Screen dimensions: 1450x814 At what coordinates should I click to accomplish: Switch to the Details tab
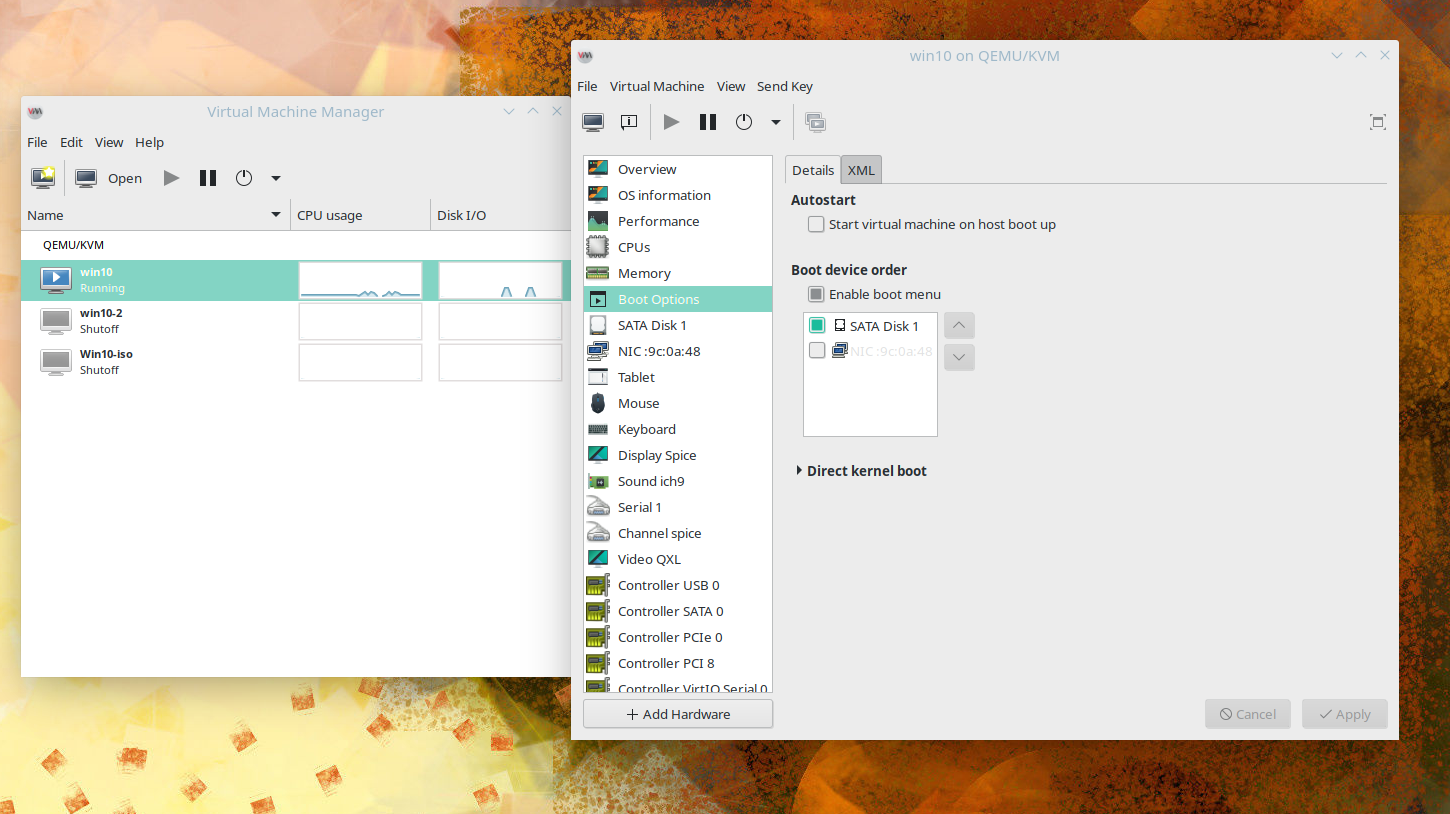pyautogui.click(x=813, y=170)
